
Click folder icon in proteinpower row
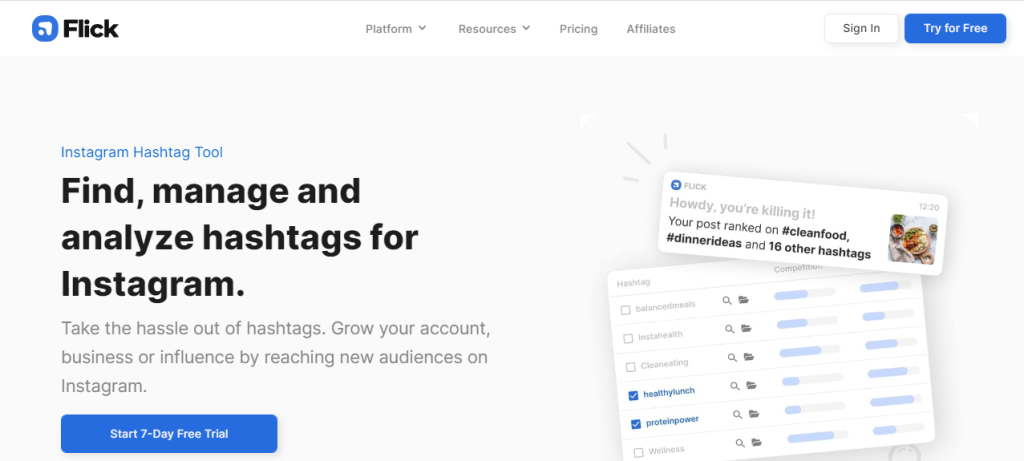click(x=754, y=414)
